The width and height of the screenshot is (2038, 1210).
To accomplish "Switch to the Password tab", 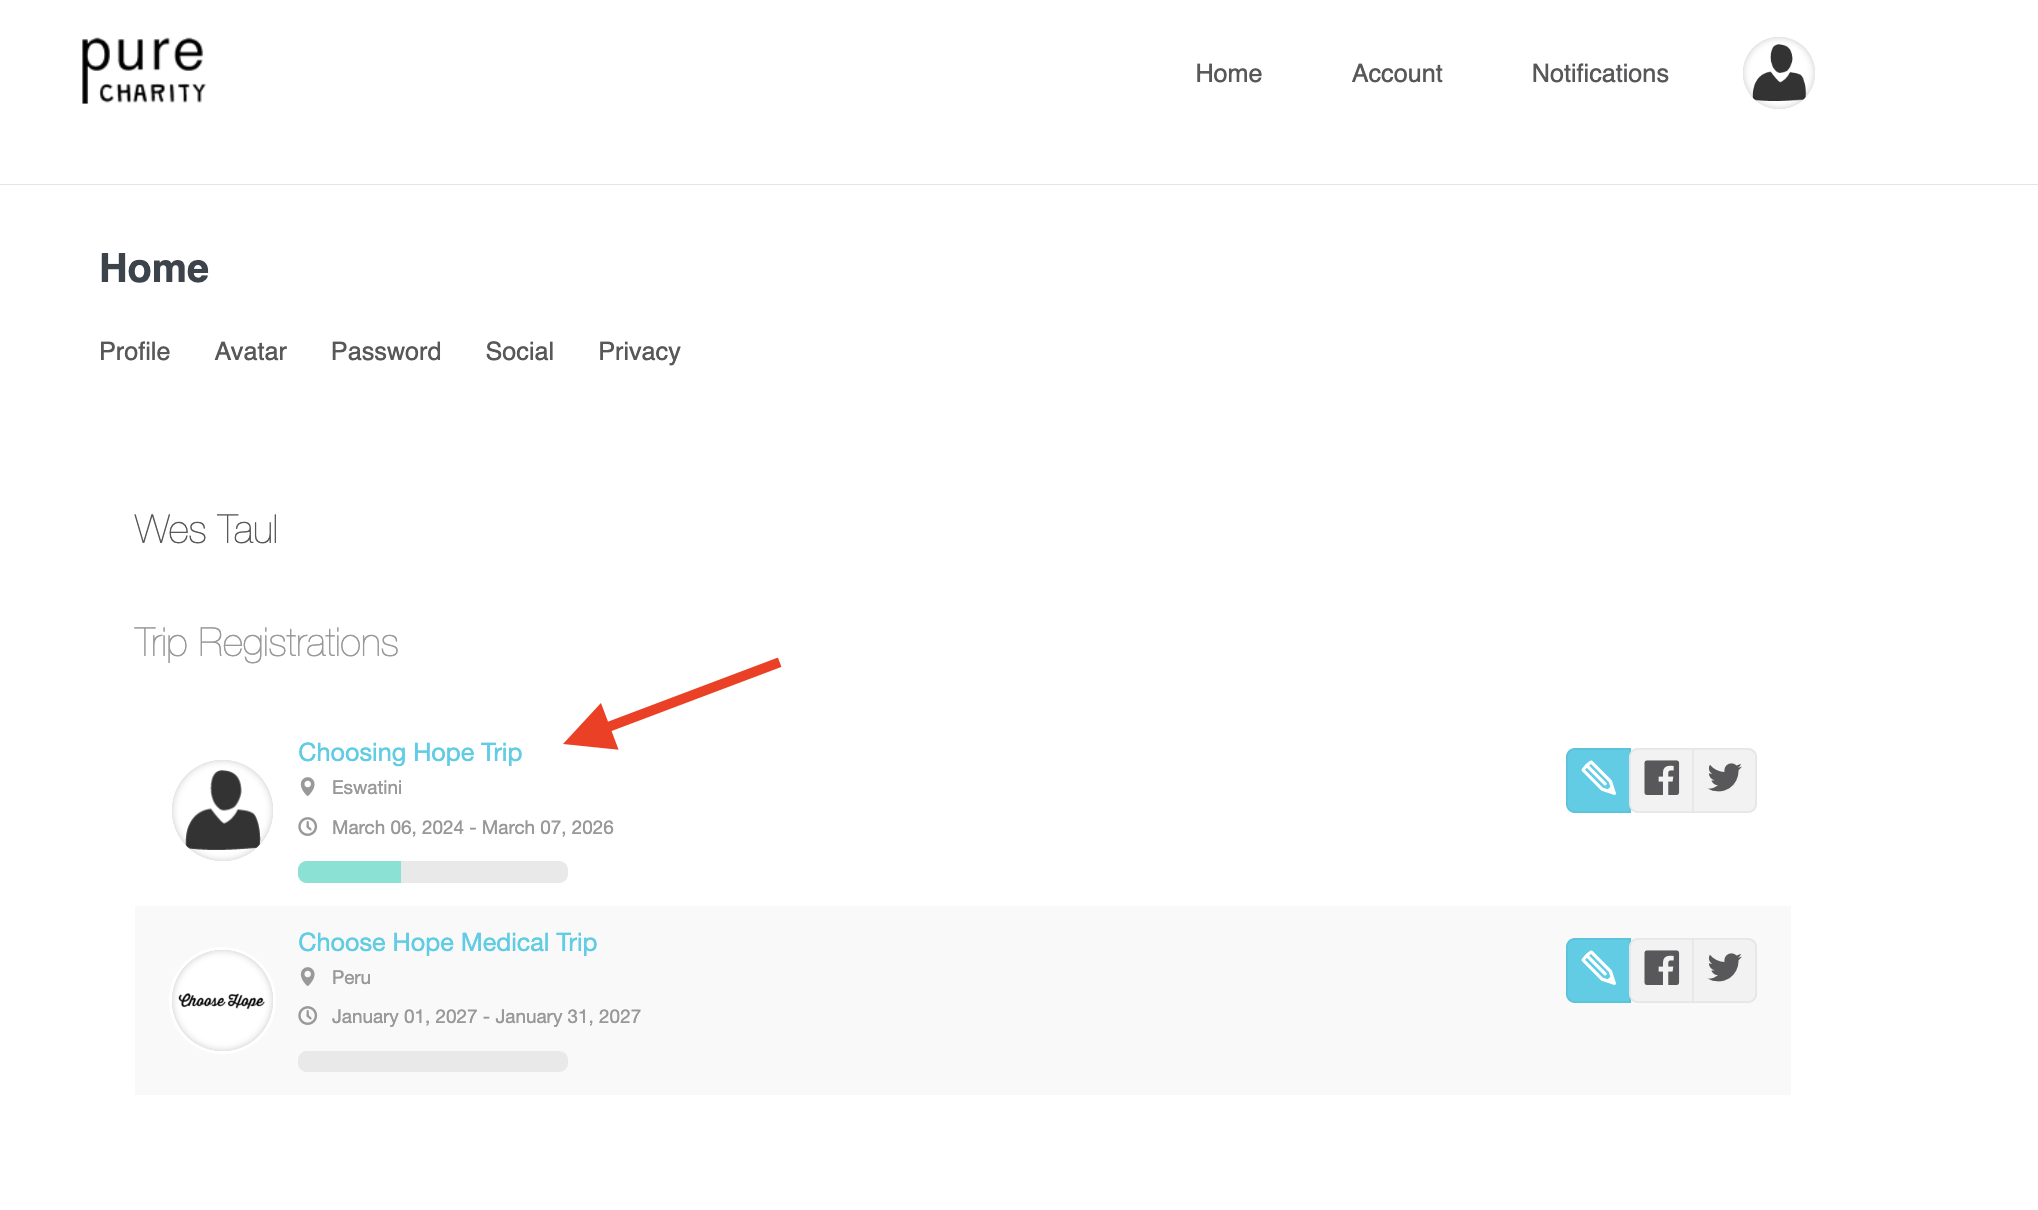I will [x=386, y=351].
